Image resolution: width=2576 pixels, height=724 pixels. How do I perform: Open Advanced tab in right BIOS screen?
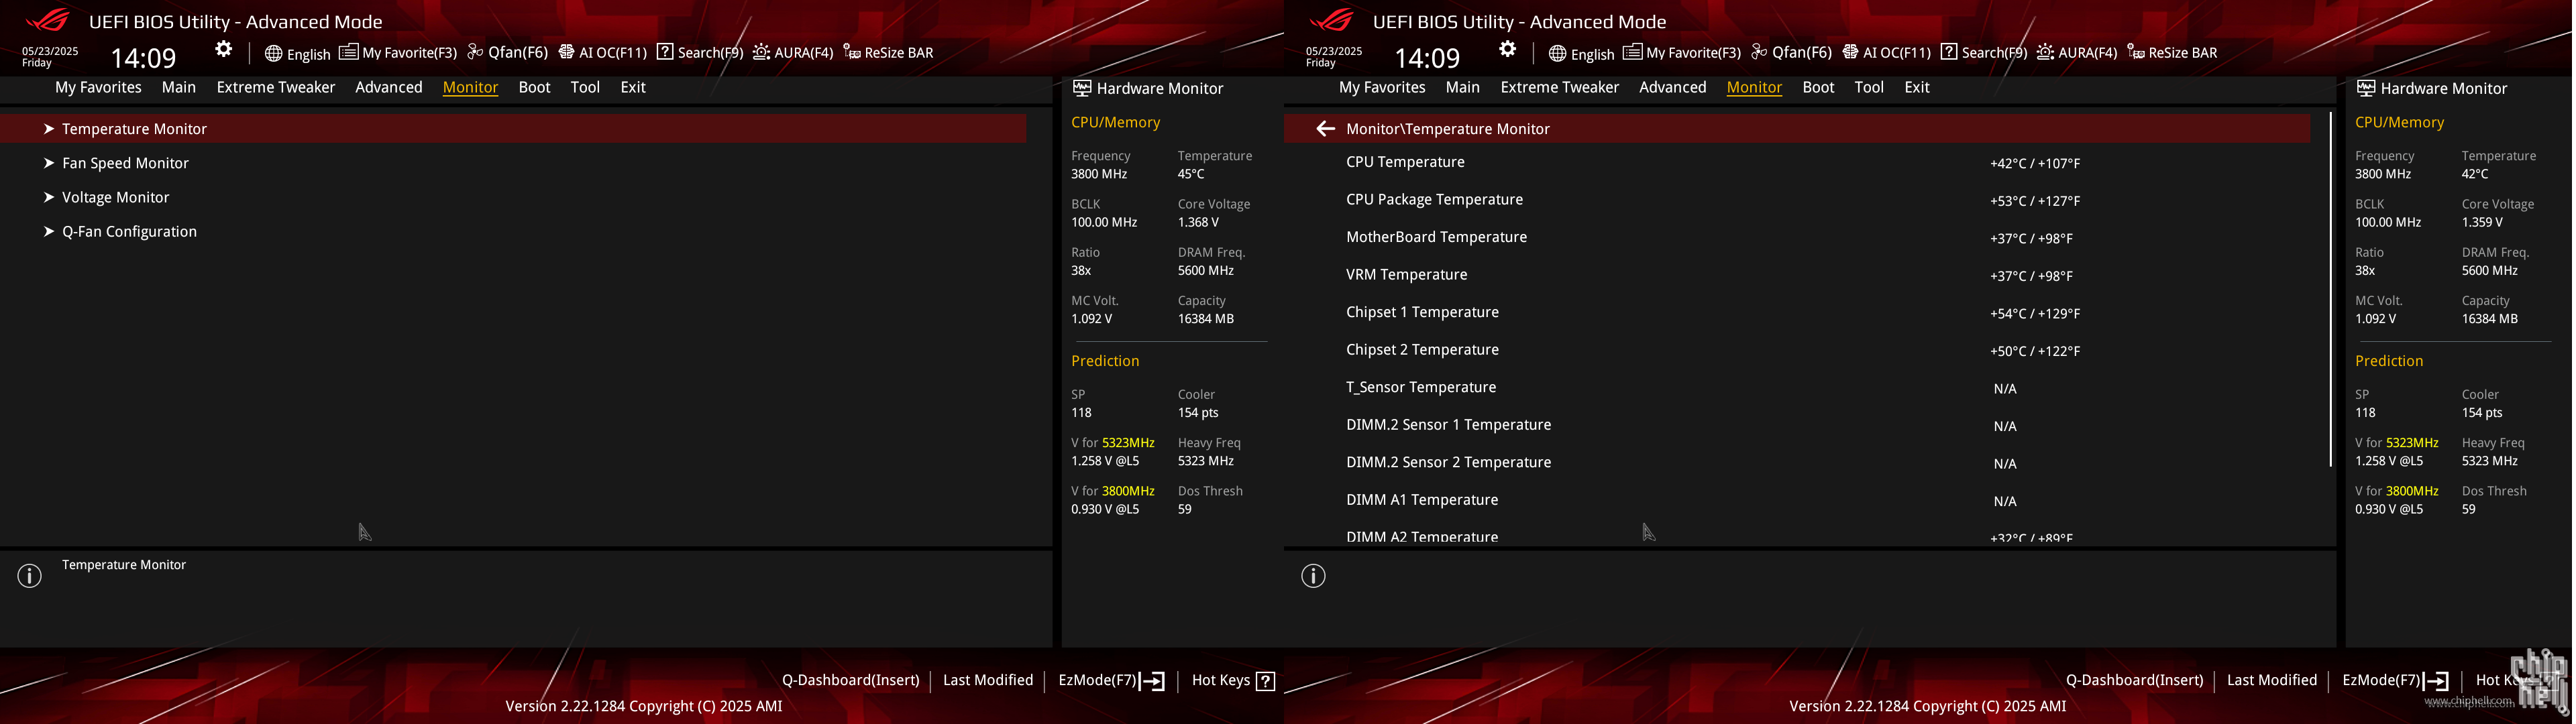click(1673, 87)
